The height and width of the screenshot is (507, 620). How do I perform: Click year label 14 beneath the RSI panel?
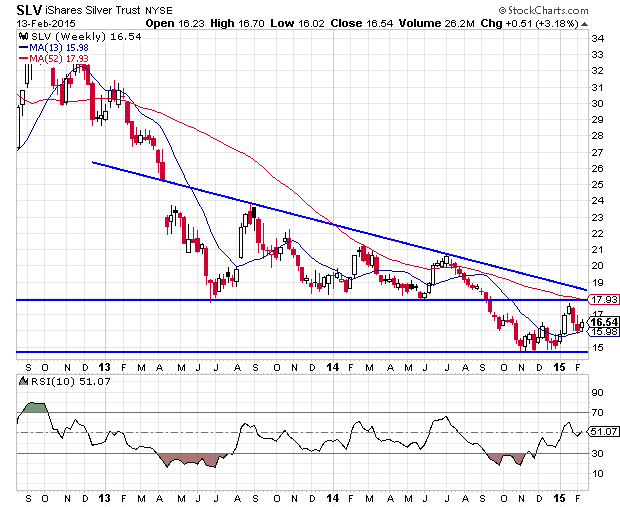[x=333, y=498]
